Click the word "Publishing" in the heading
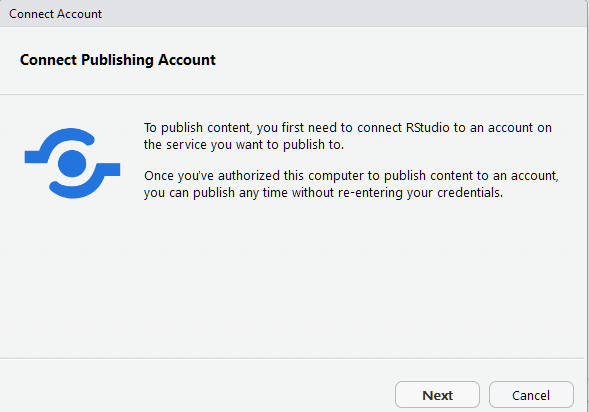The height and width of the screenshot is (412, 589). point(117,60)
